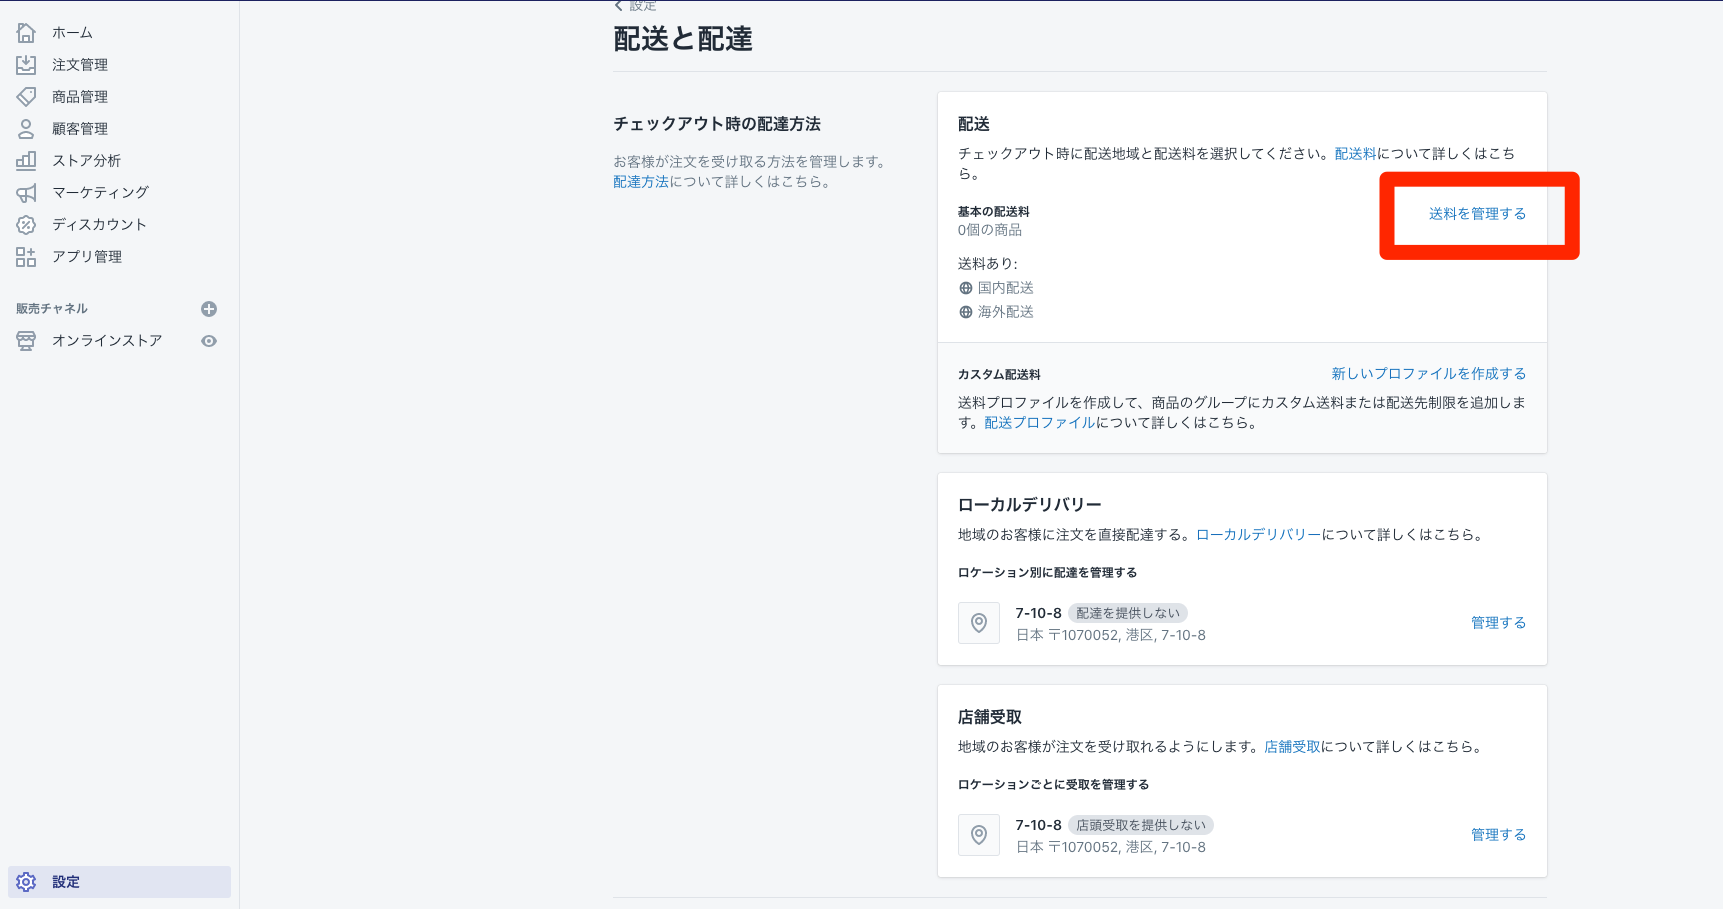Open 配送プロファイル help link
Screen dimensions: 1723x909
1039,423
